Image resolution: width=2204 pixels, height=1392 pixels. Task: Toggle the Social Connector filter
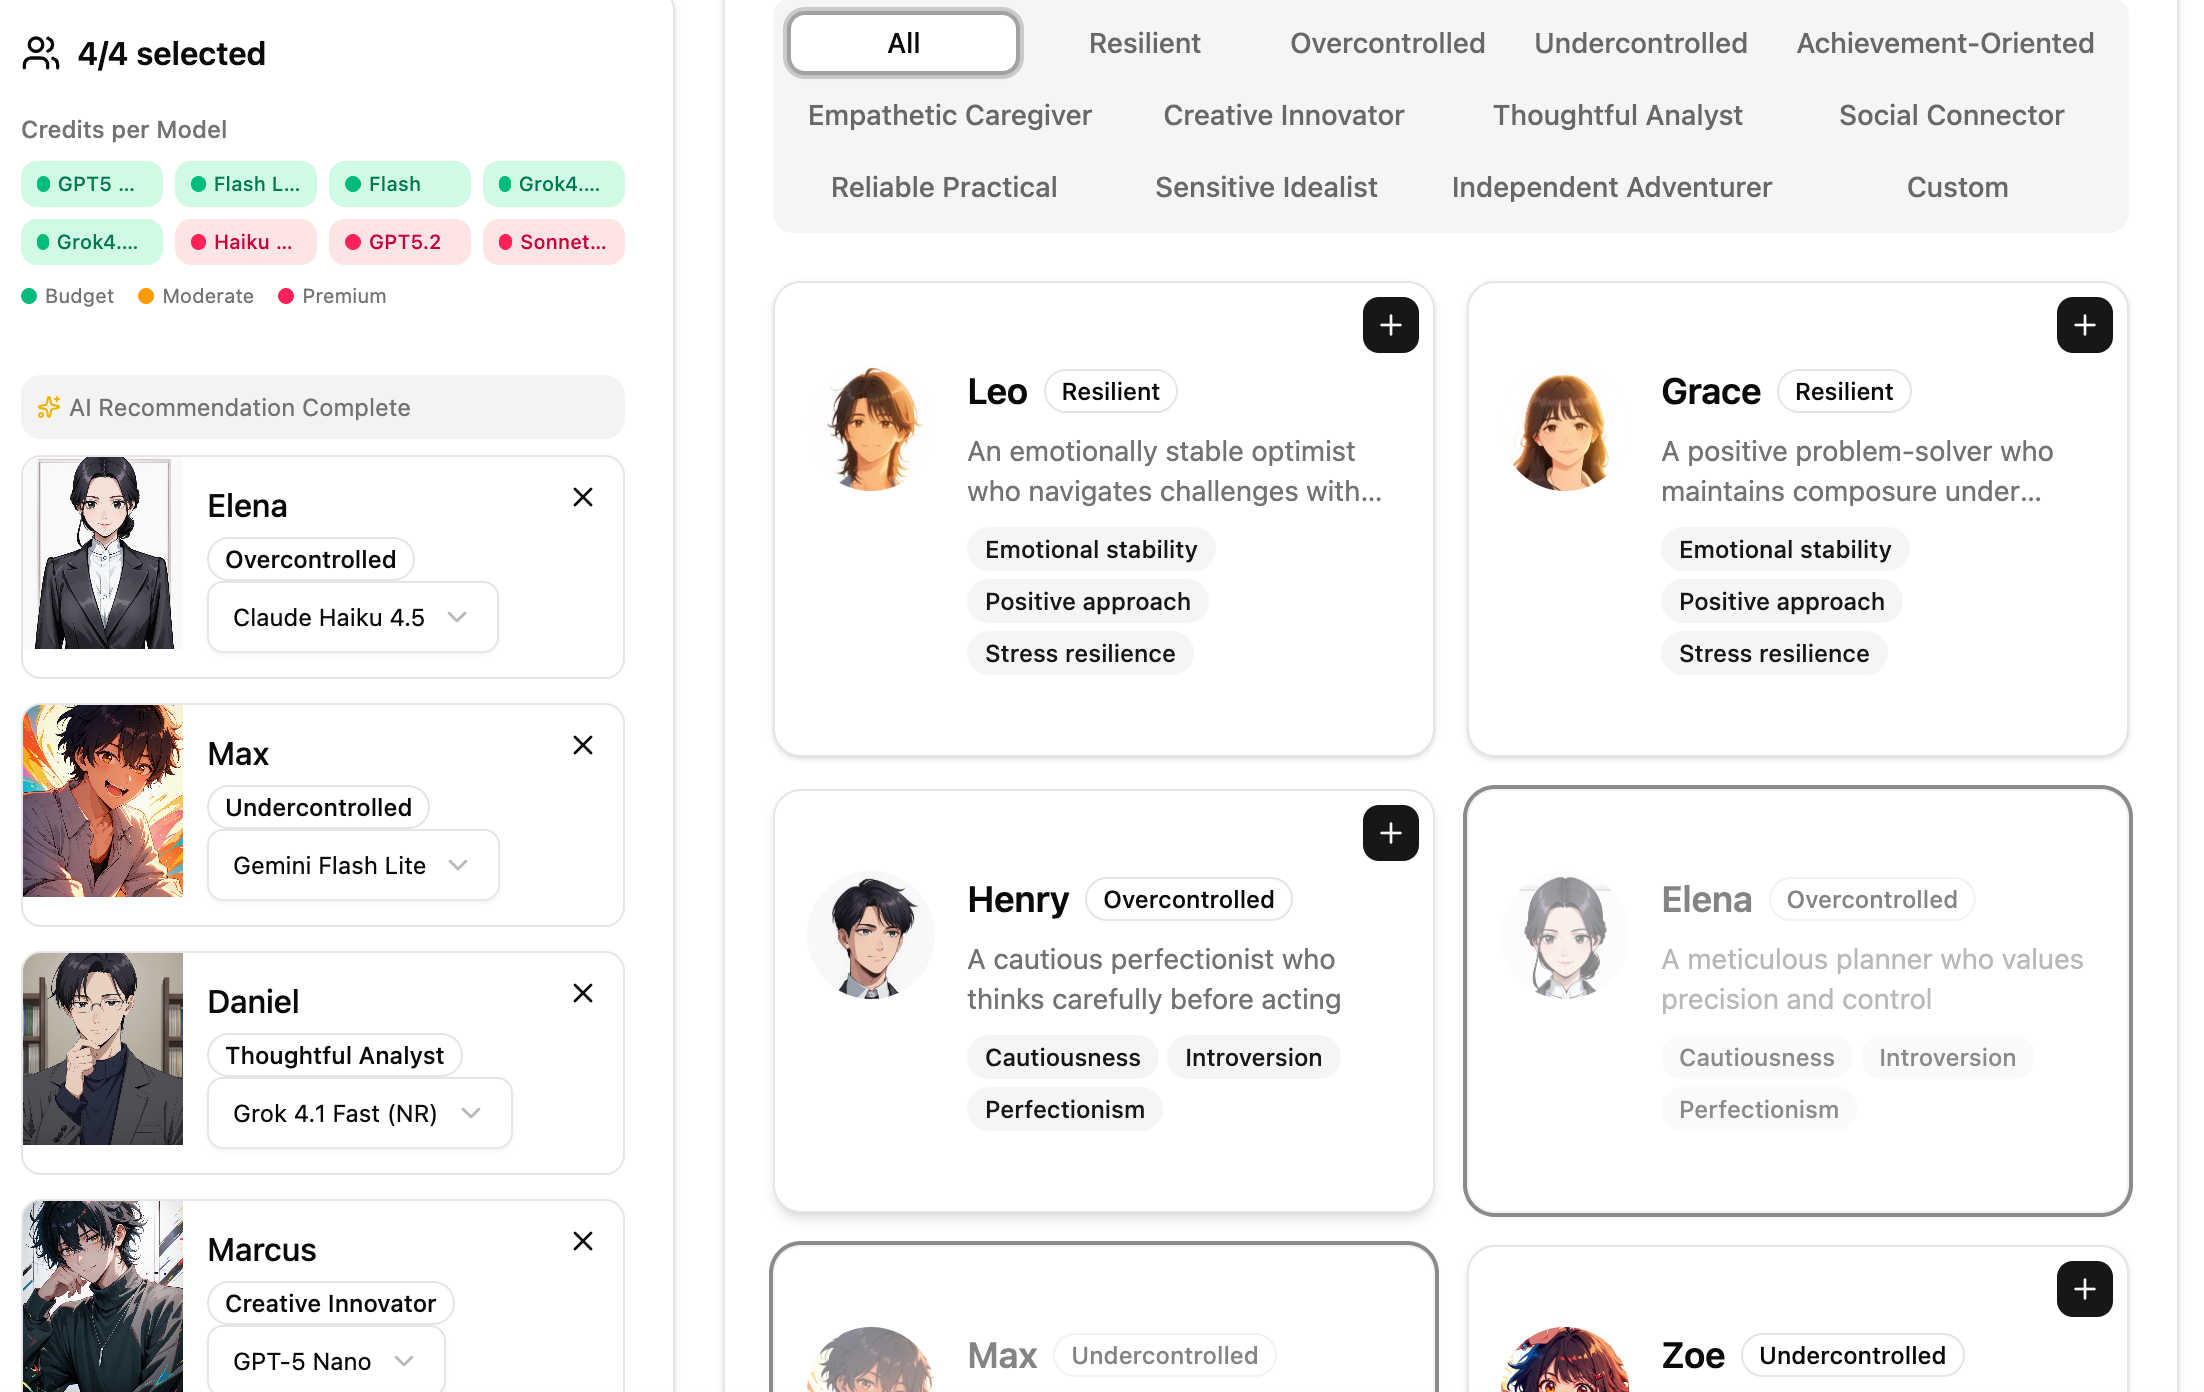[x=1951, y=115]
